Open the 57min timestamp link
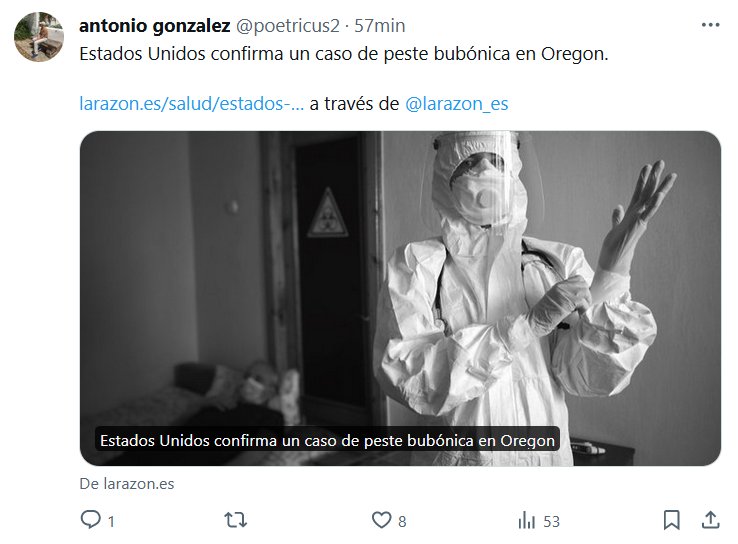 click(x=379, y=26)
